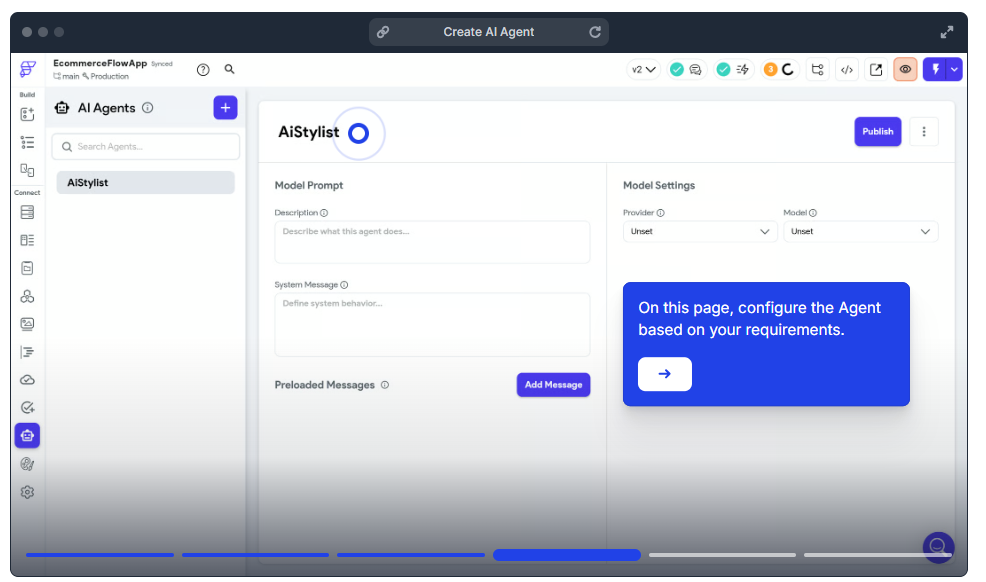Click the thick highlighted tour progress segment
The height and width of the screenshot is (582, 986).
[x=567, y=555]
